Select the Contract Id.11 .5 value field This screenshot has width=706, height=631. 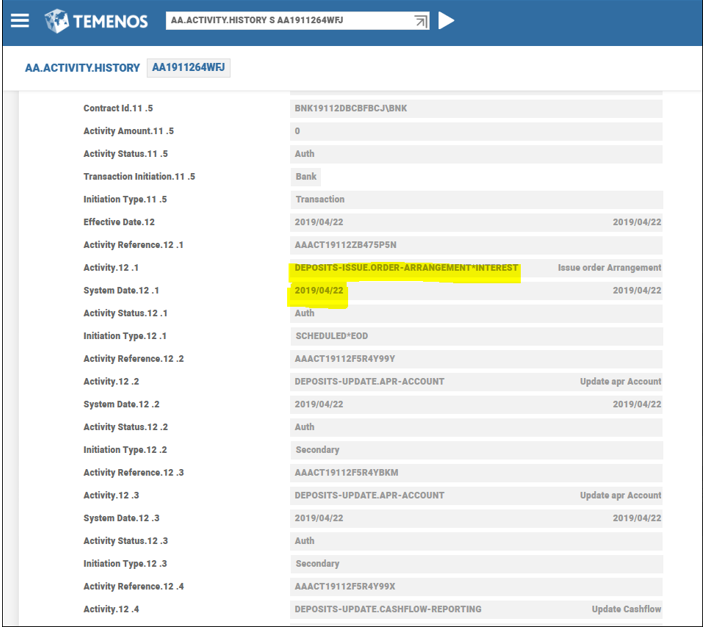[x=475, y=108]
